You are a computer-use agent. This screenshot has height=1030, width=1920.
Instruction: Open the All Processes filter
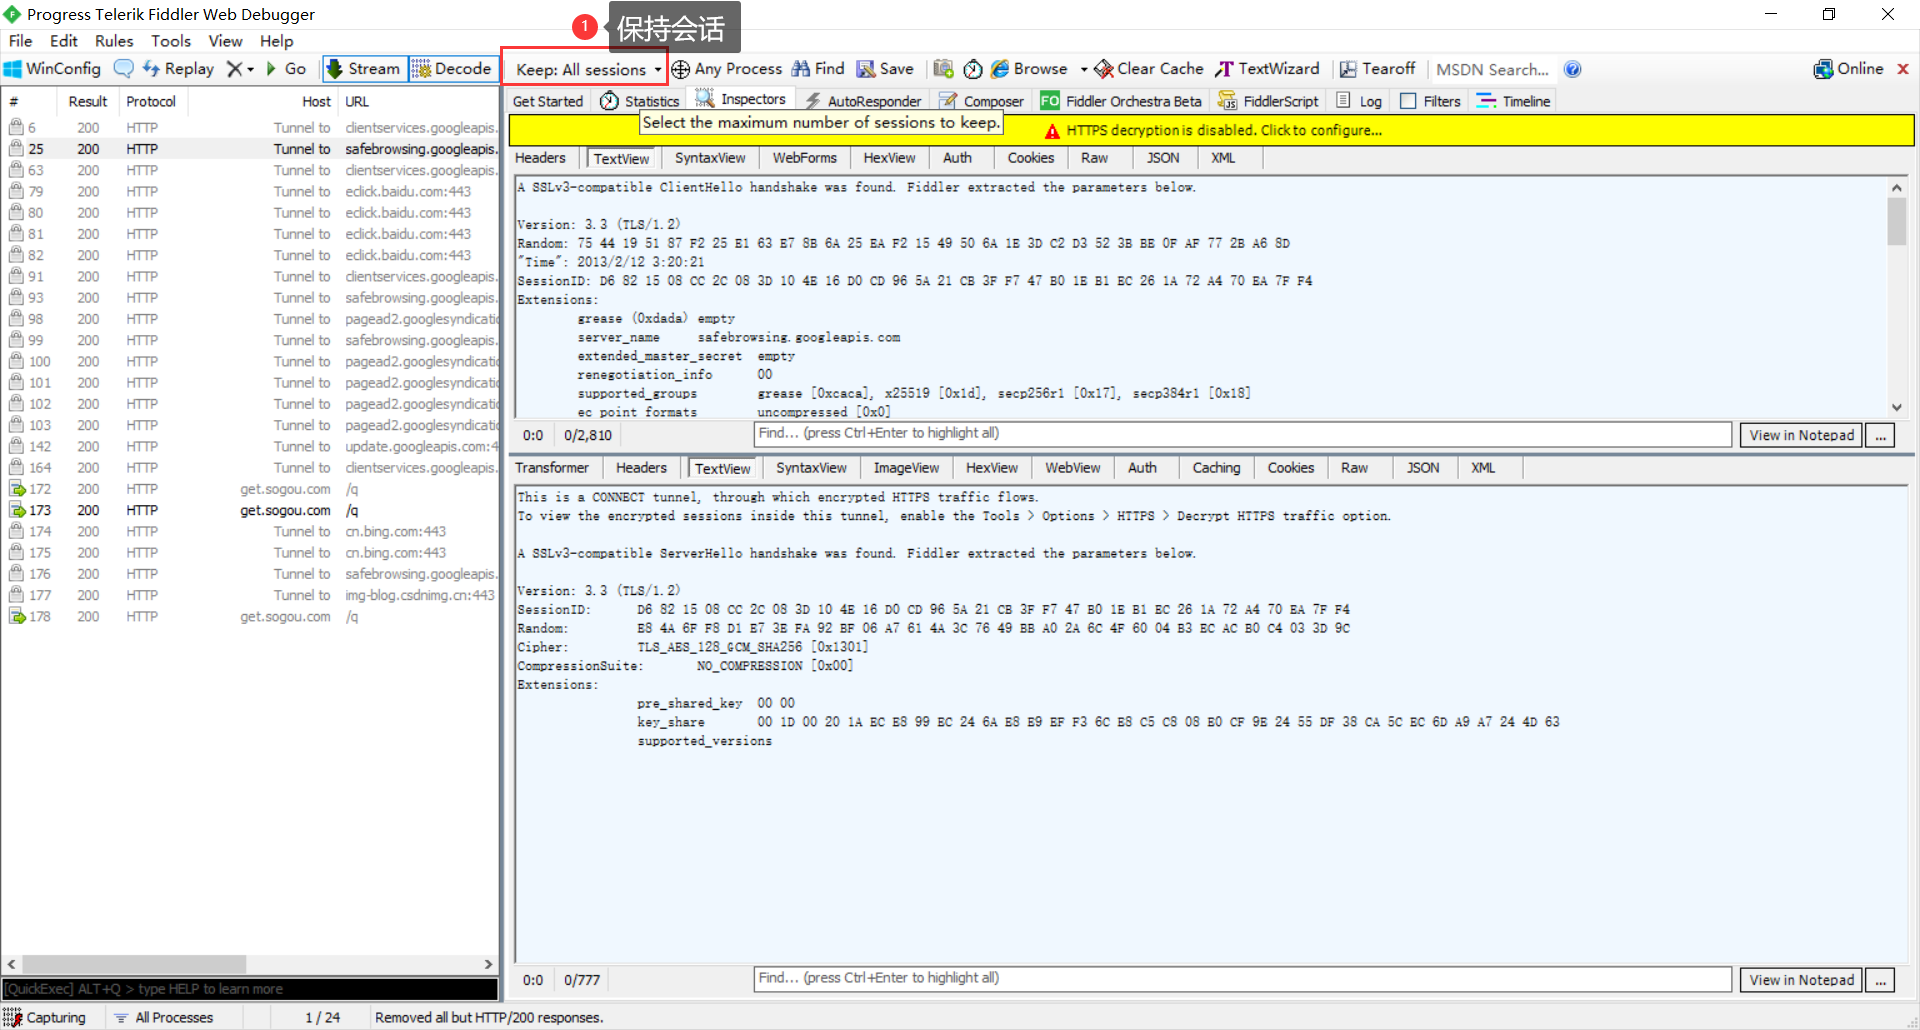(x=164, y=1017)
